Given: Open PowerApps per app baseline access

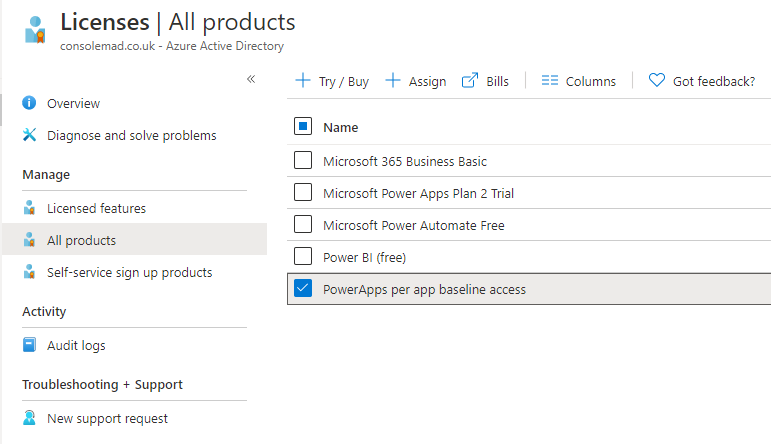Looking at the screenshot, I should pyautogui.click(x=424, y=289).
